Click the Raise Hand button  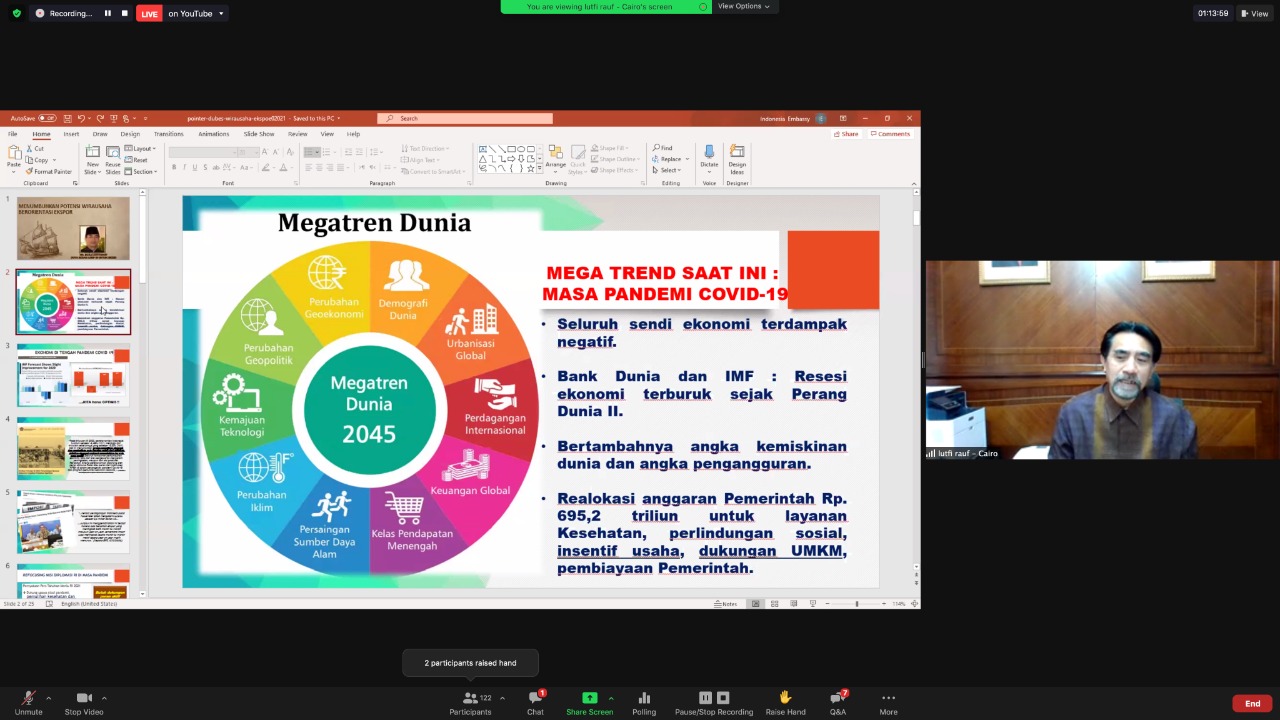click(785, 702)
